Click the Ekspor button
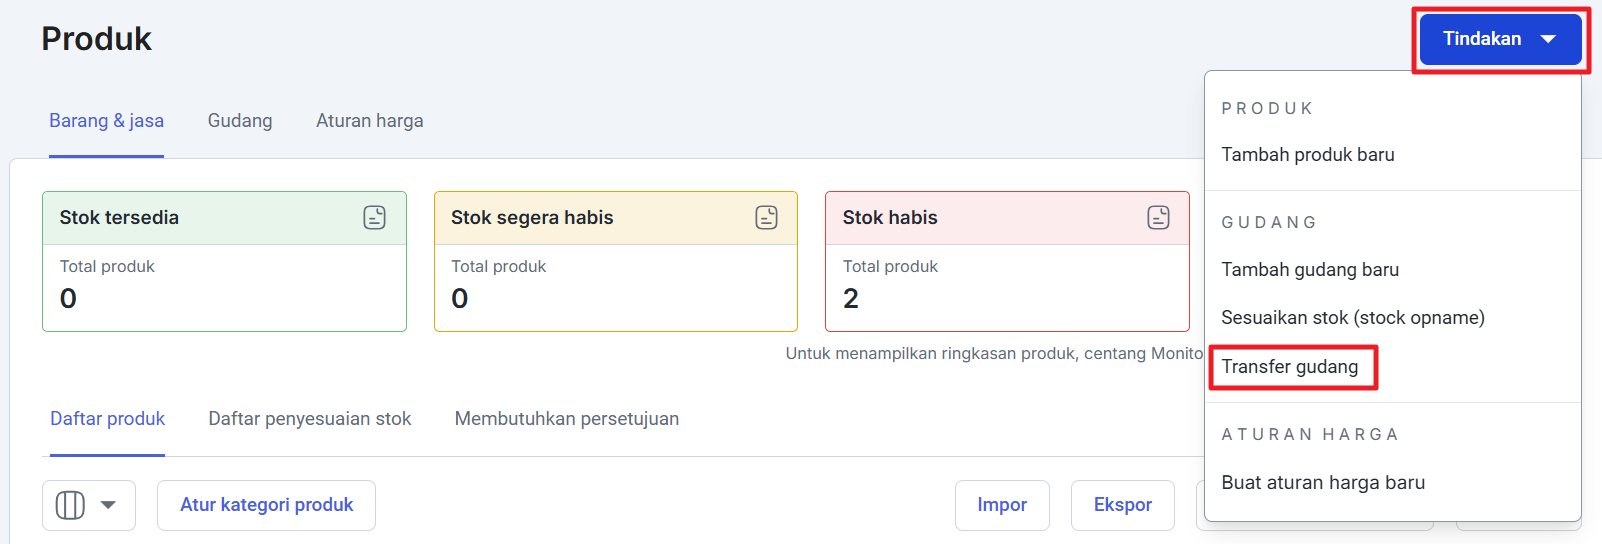This screenshot has height=544, width=1602. tap(1123, 505)
